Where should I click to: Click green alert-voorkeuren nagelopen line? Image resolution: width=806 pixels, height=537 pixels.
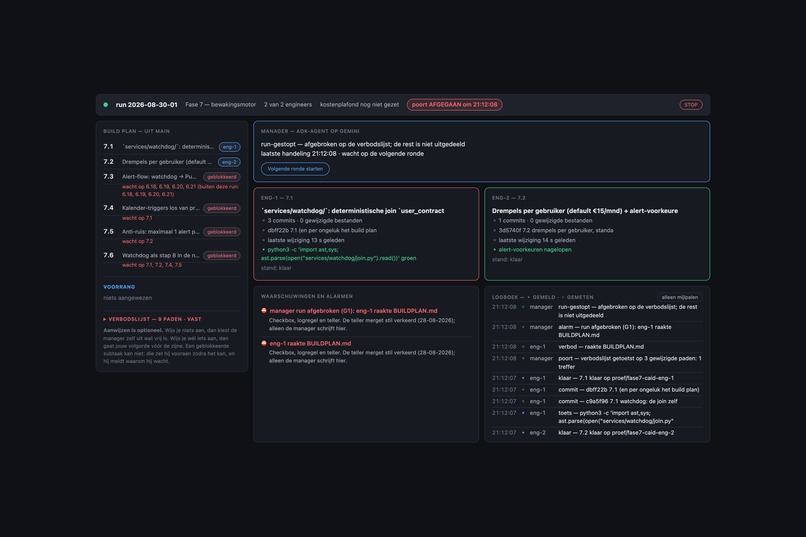tap(535, 250)
